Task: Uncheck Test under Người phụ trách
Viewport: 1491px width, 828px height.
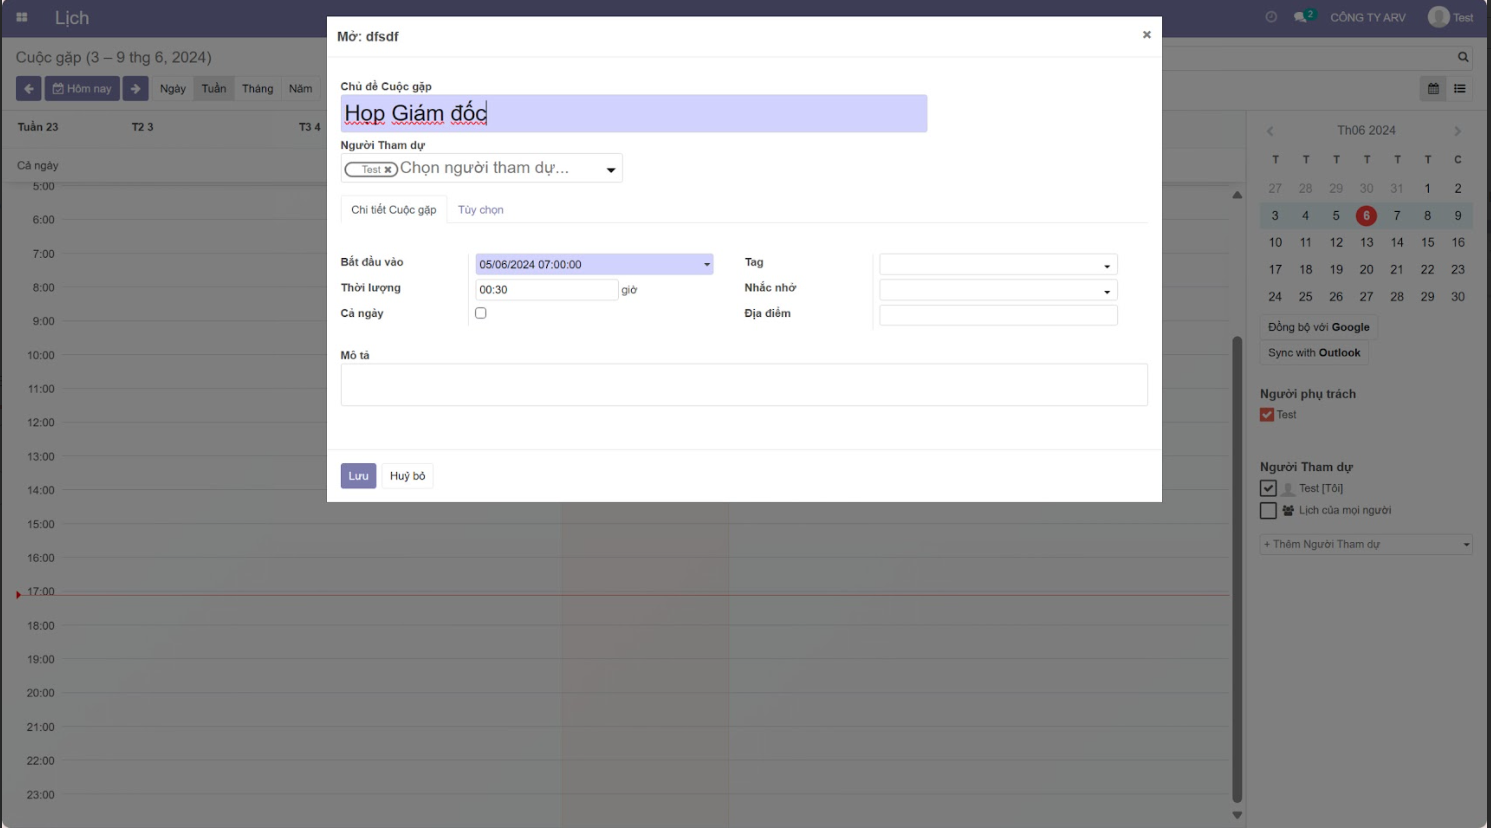Action: pyautogui.click(x=1267, y=415)
